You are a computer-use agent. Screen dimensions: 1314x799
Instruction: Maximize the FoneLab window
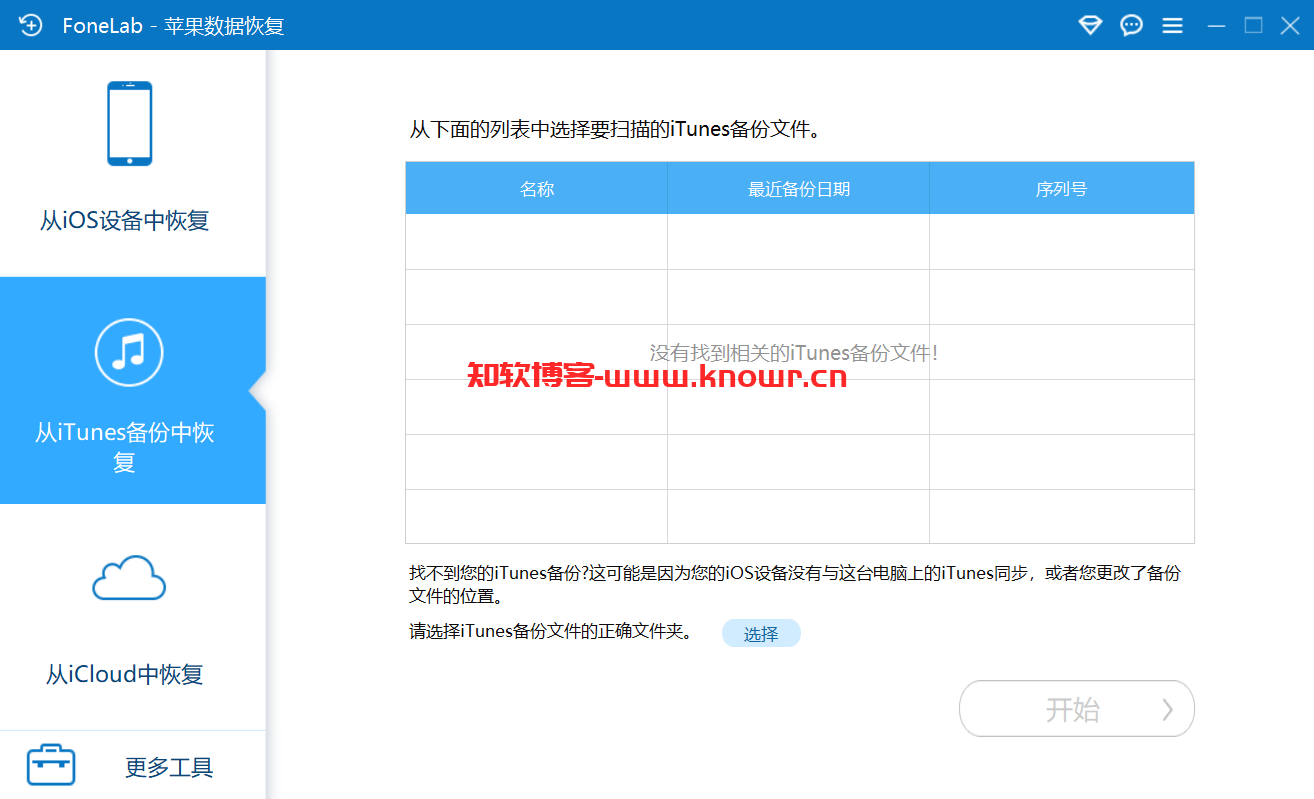[x=1253, y=25]
